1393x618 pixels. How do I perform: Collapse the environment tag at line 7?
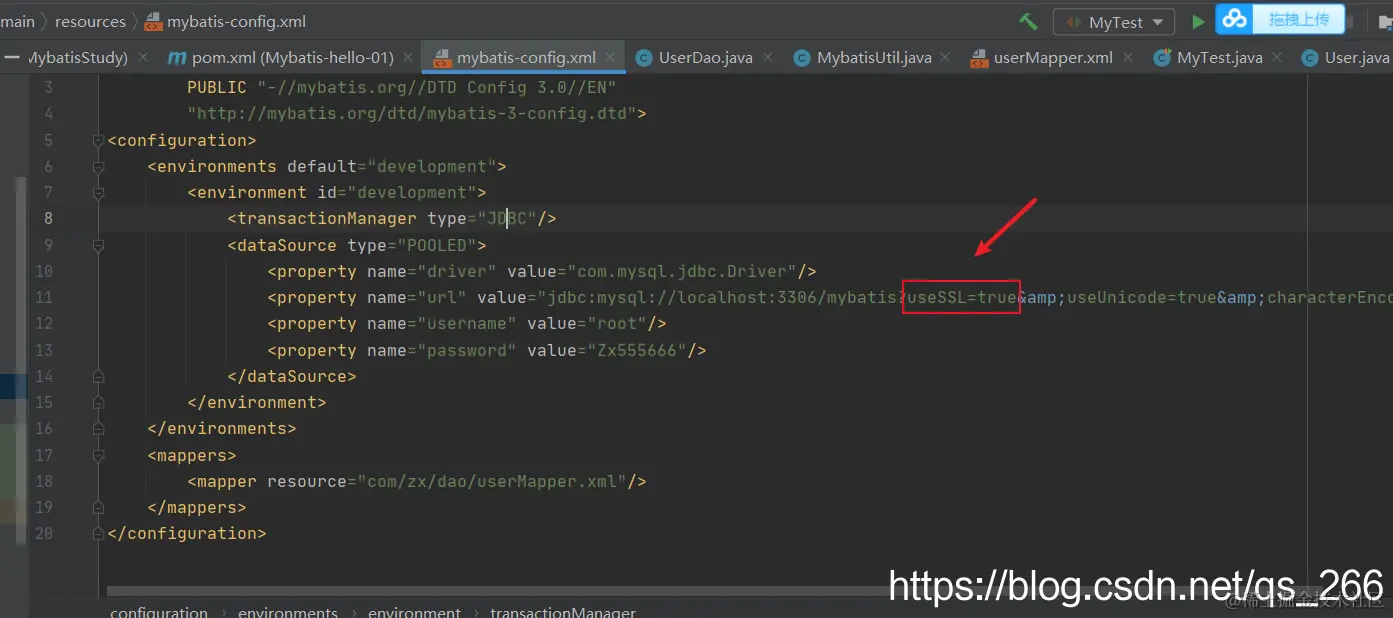click(98, 193)
